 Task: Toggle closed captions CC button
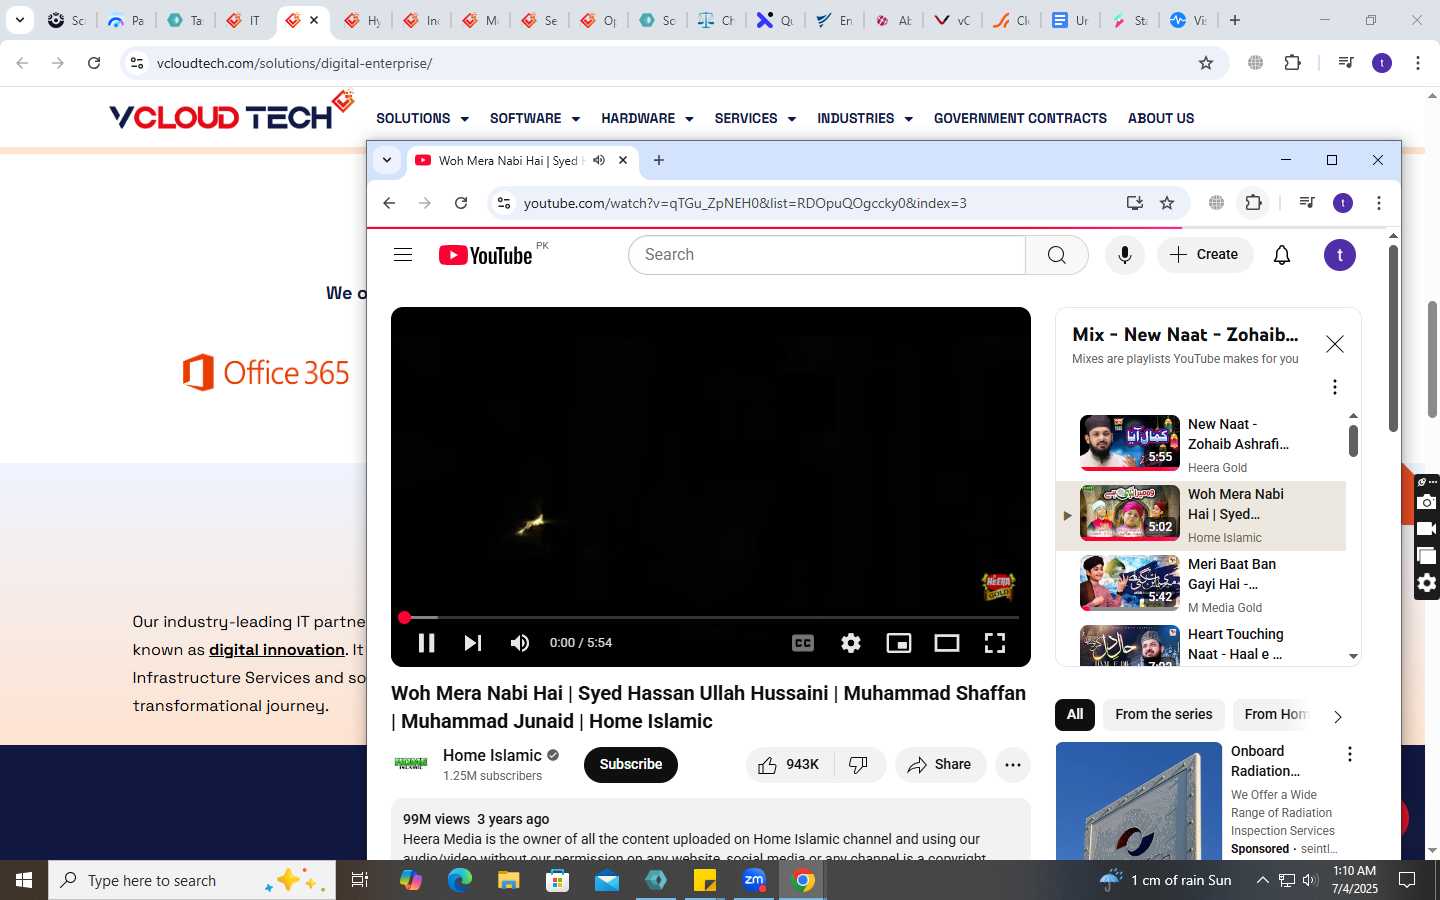coord(803,643)
